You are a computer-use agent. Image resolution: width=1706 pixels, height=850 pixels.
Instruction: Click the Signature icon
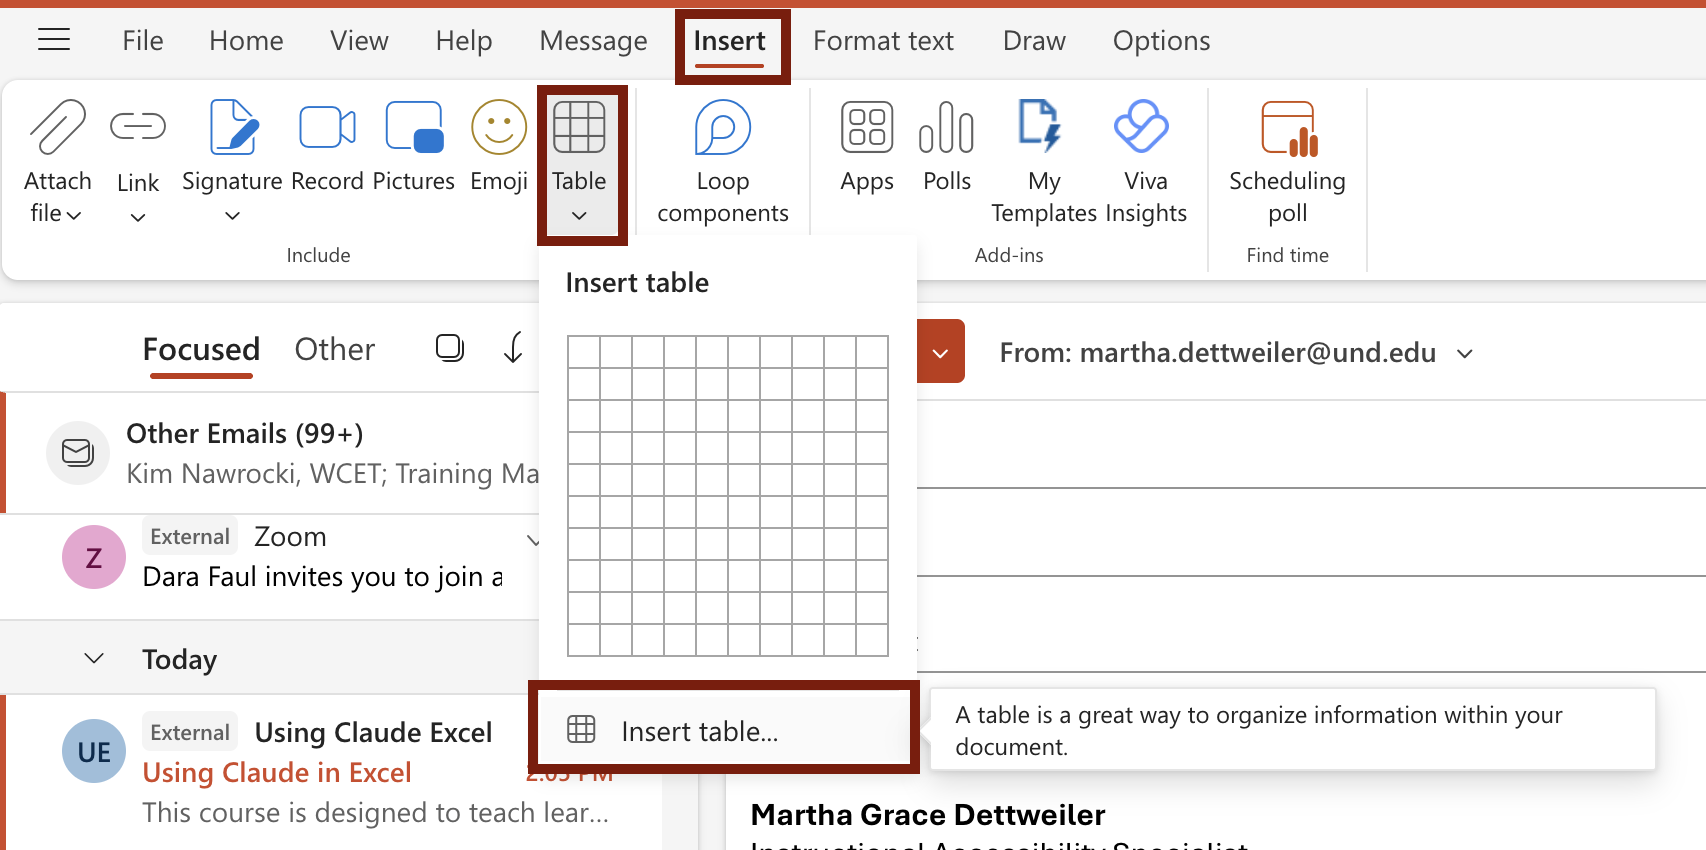(233, 127)
